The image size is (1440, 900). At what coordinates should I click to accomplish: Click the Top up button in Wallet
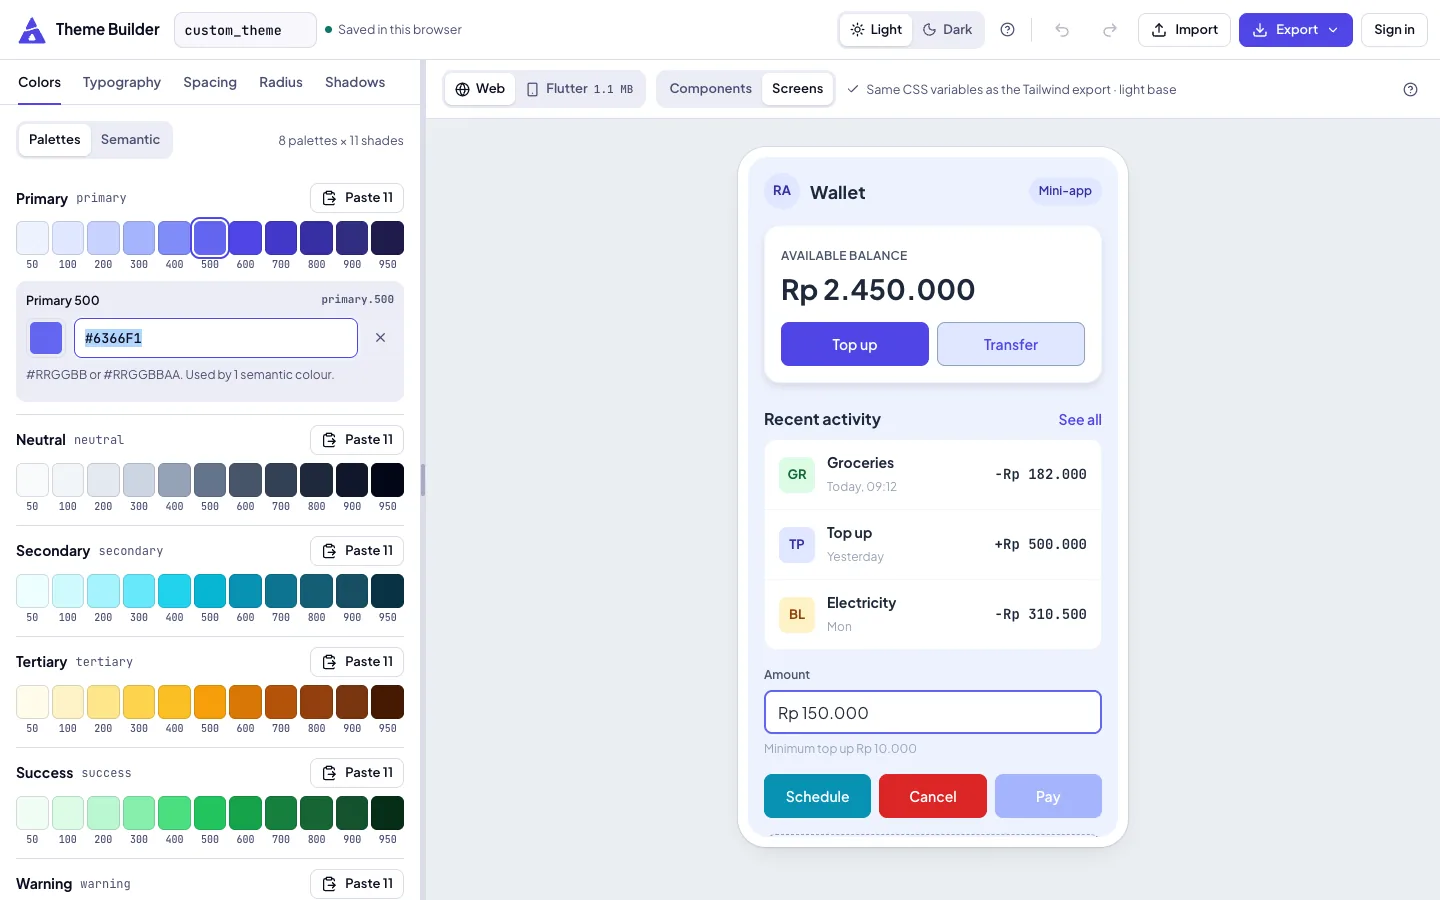(x=855, y=344)
